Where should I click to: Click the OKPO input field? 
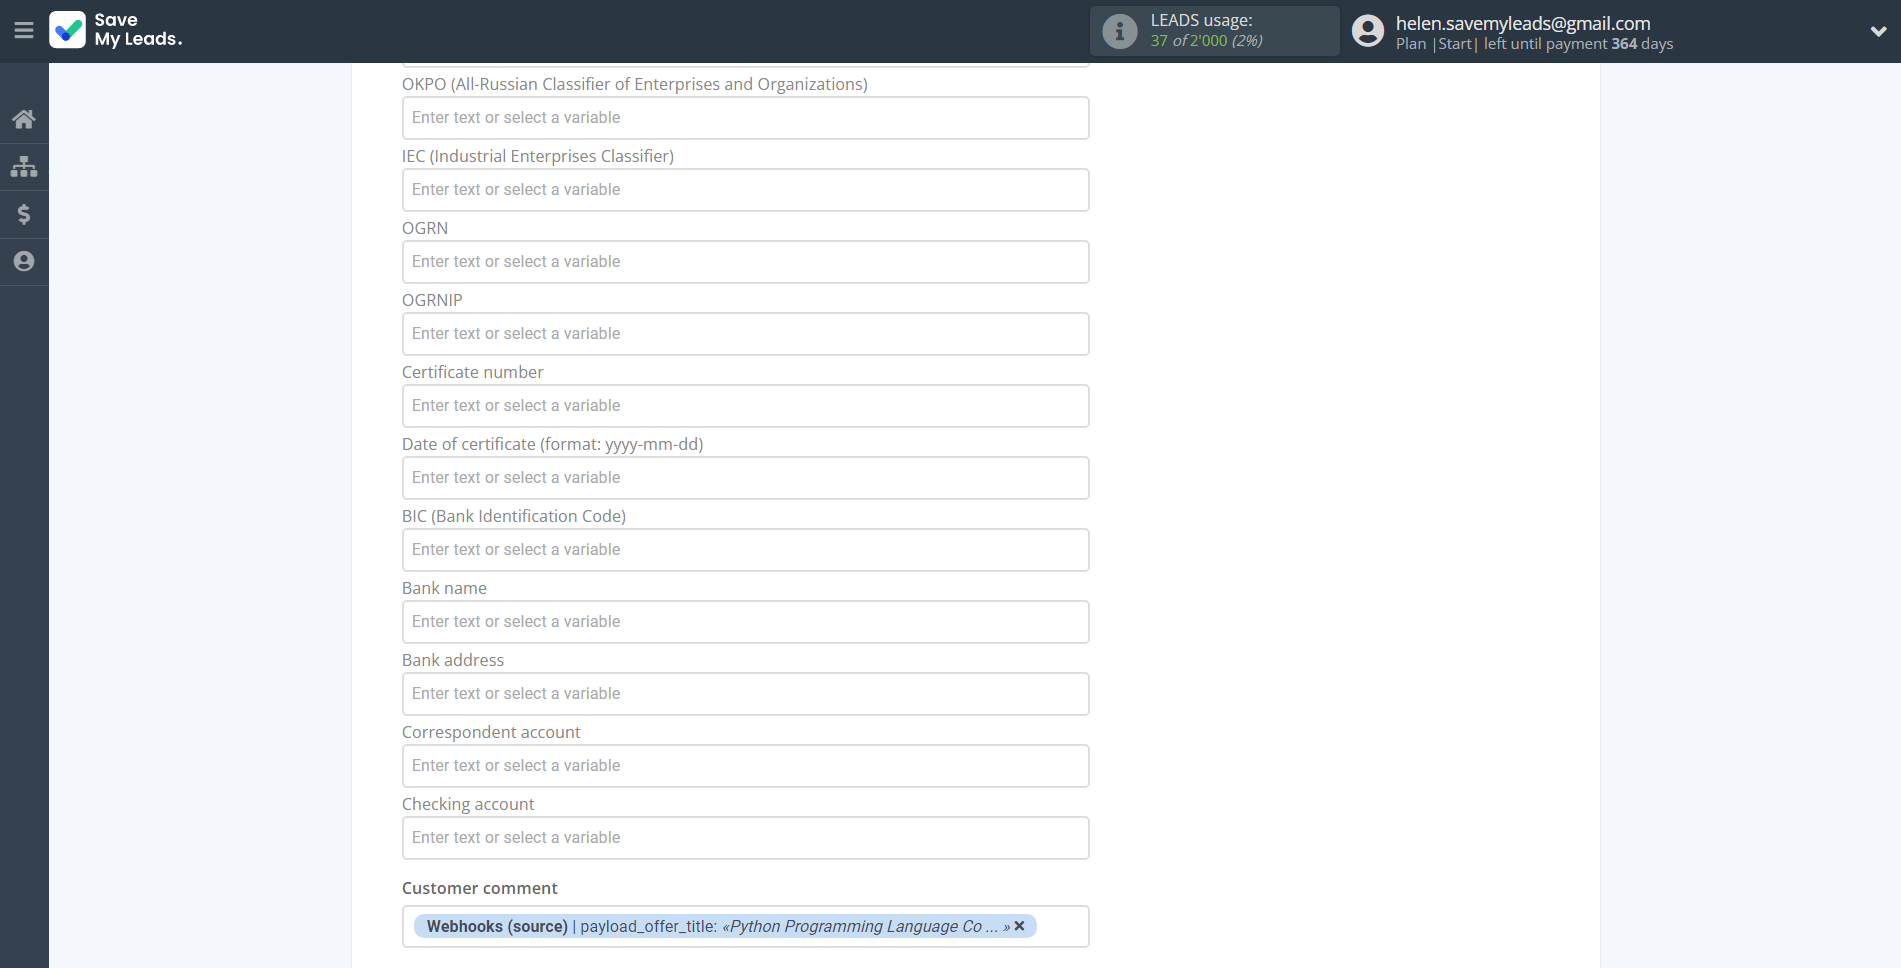[x=745, y=118]
